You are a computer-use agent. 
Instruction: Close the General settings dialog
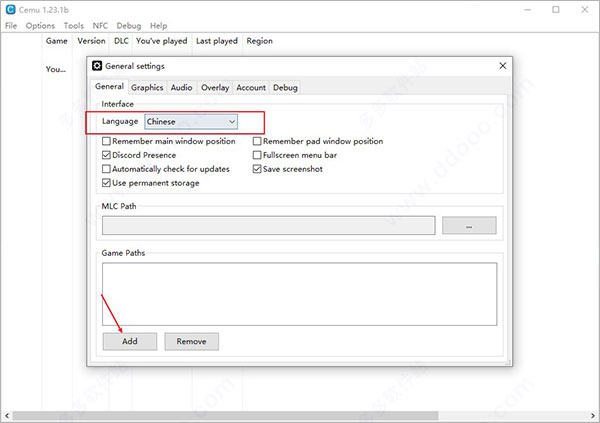pos(503,66)
